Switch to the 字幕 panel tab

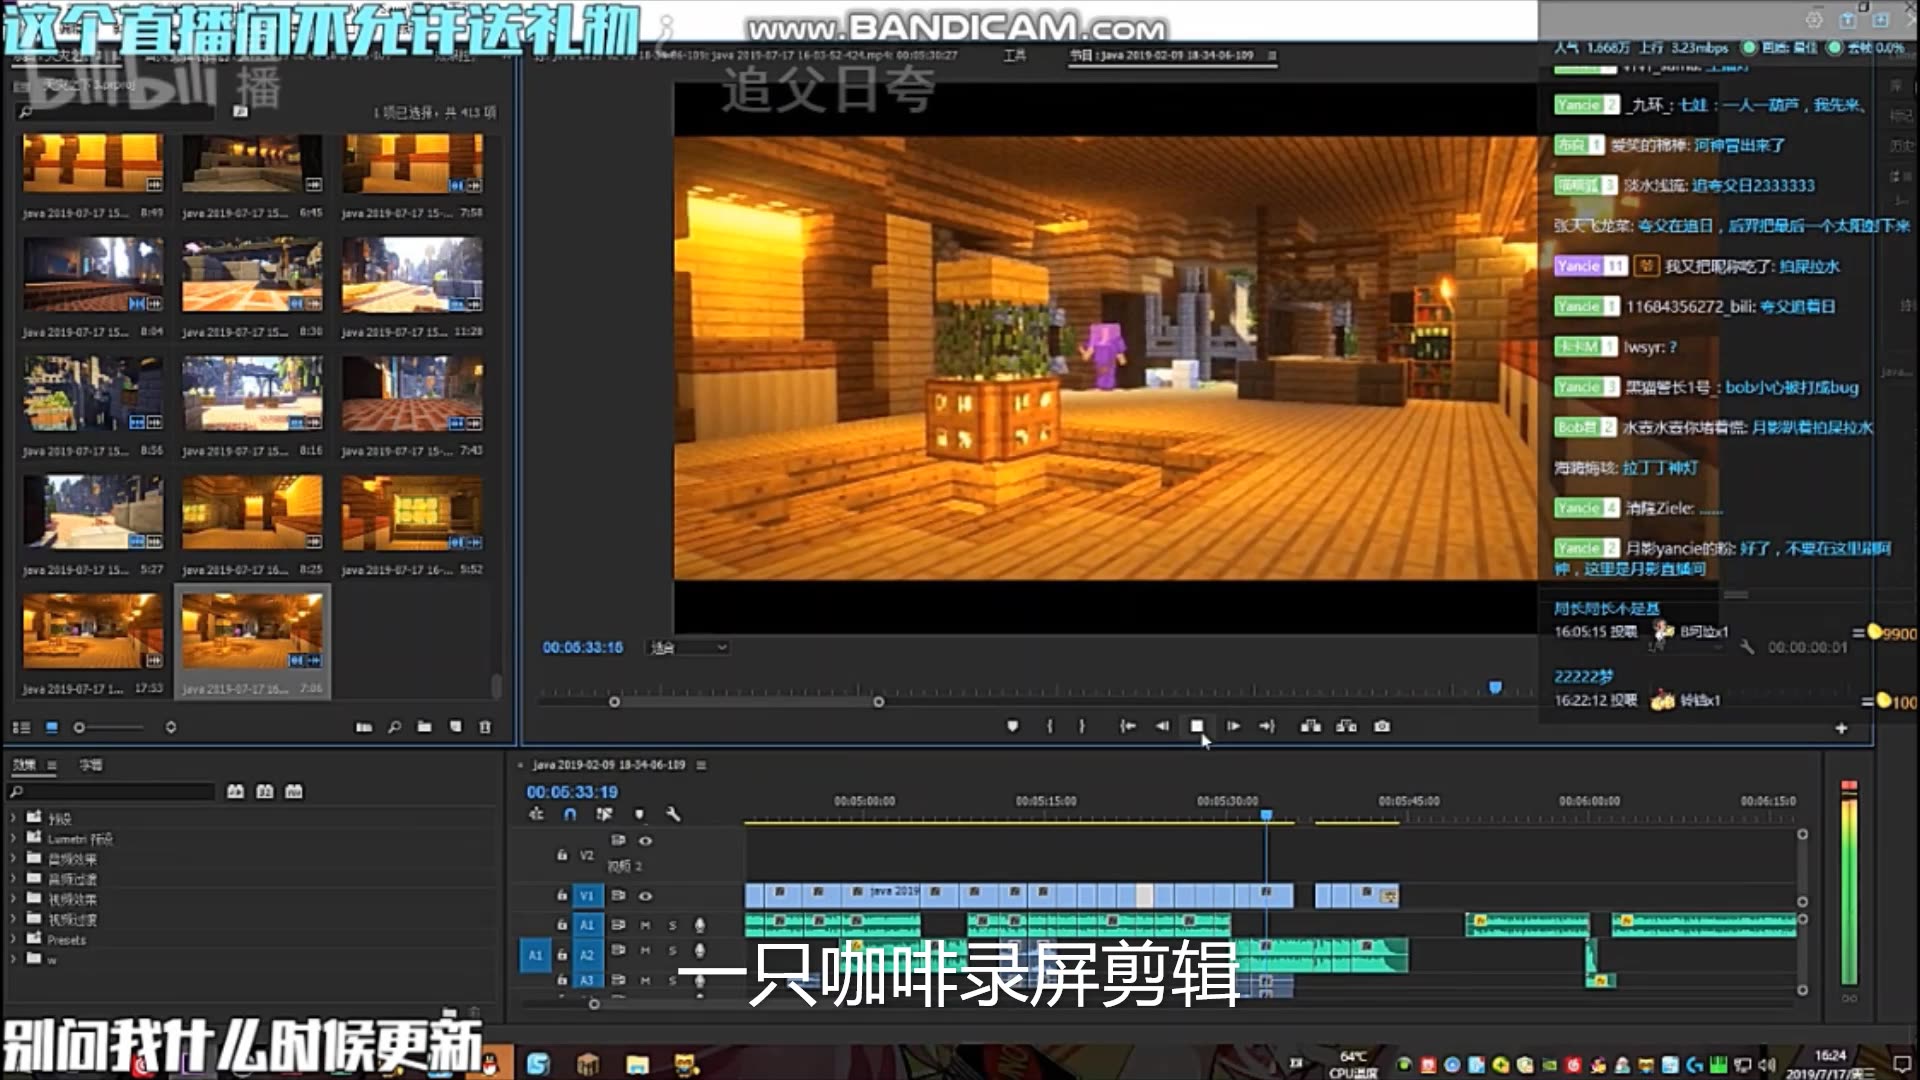[91, 765]
